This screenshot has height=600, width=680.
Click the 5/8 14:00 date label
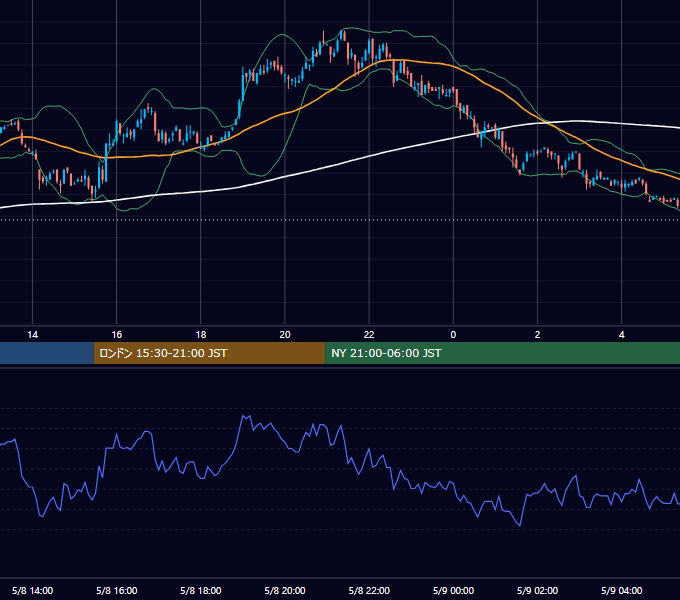click(x=33, y=591)
